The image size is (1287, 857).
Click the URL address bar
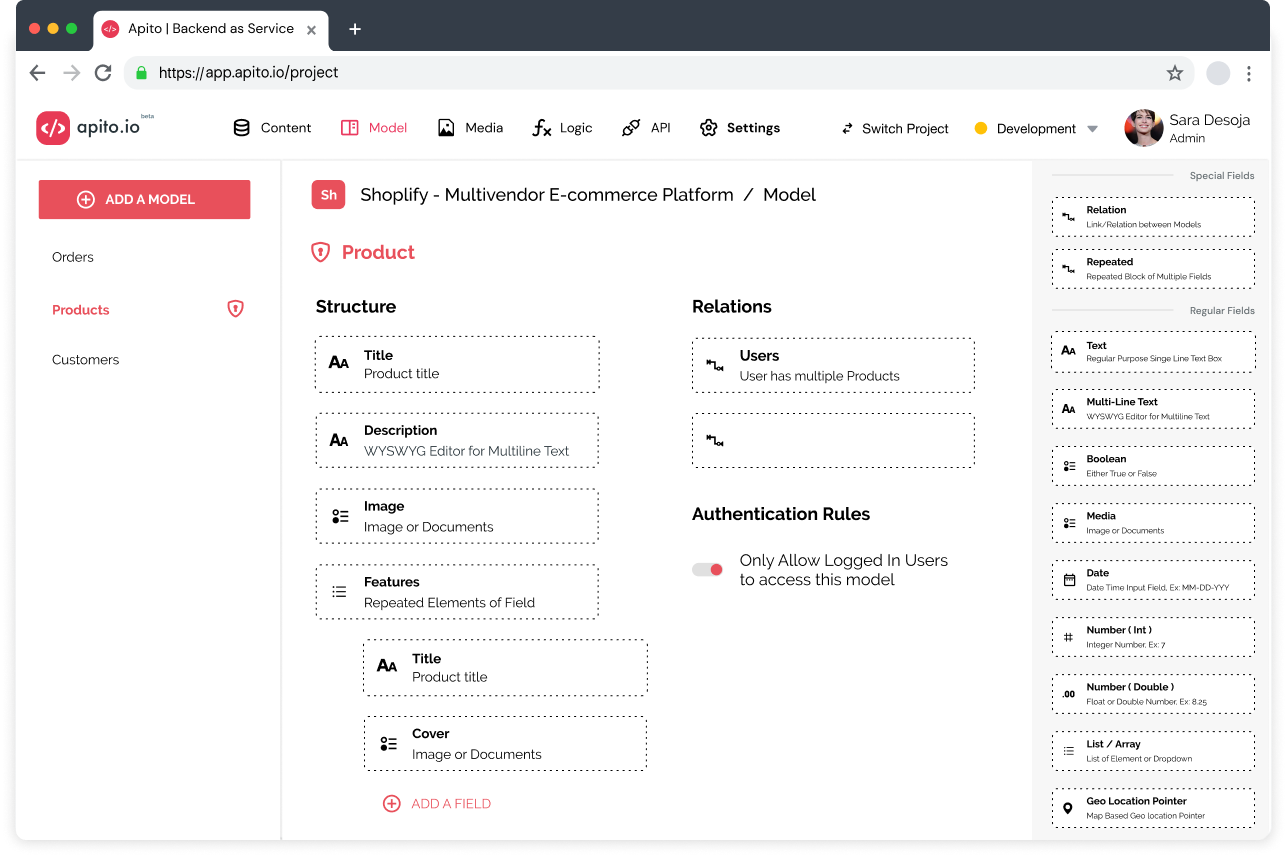pos(658,72)
